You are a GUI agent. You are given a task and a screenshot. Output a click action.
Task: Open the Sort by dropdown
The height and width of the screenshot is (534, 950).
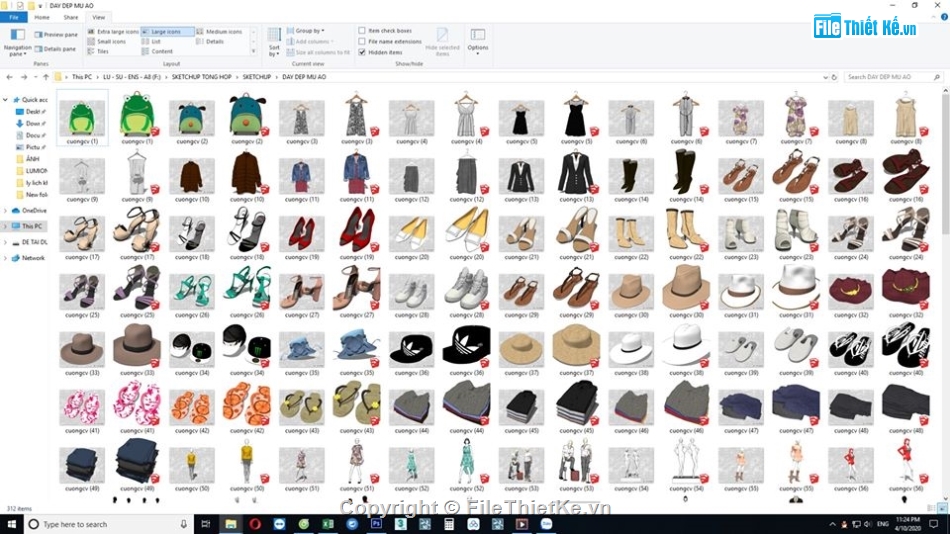[274, 42]
